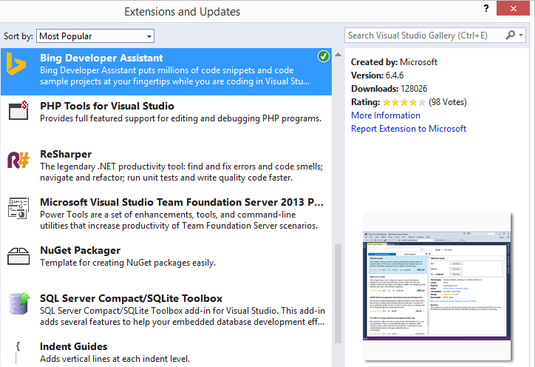Close the Extensions and Updates dialog
The image size is (535, 367).
pyautogui.click(x=513, y=9)
